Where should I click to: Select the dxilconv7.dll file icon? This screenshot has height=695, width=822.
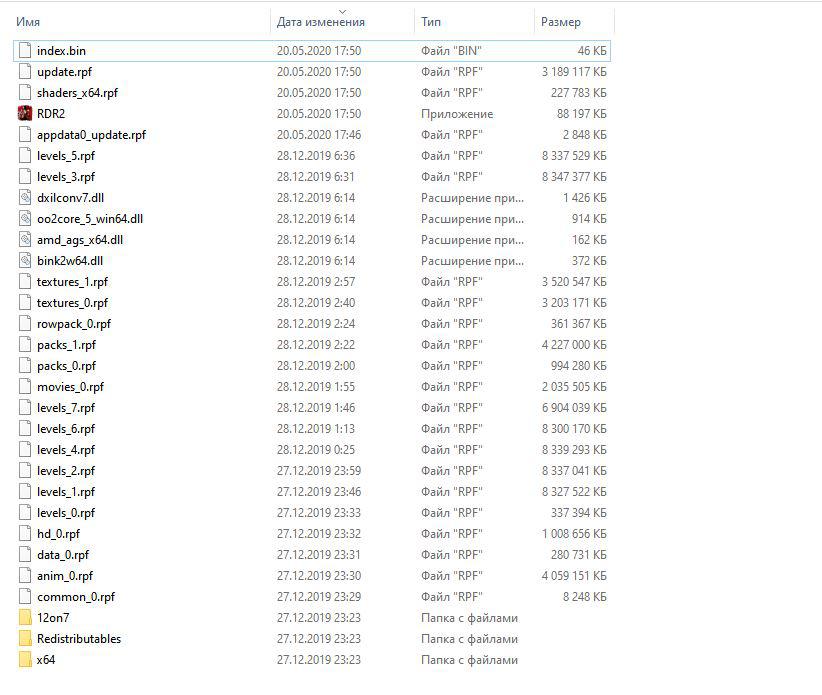coord(25,198)
